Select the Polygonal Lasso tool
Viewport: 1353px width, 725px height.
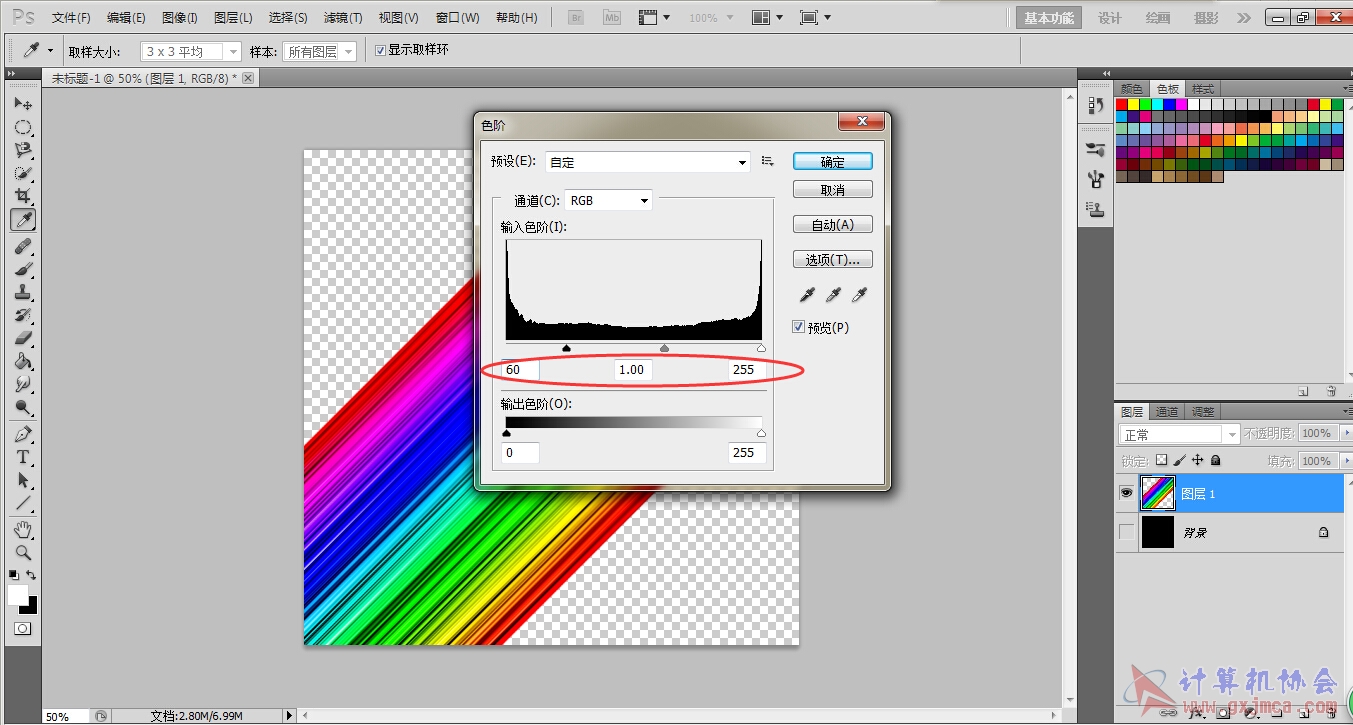coord(22,150)
